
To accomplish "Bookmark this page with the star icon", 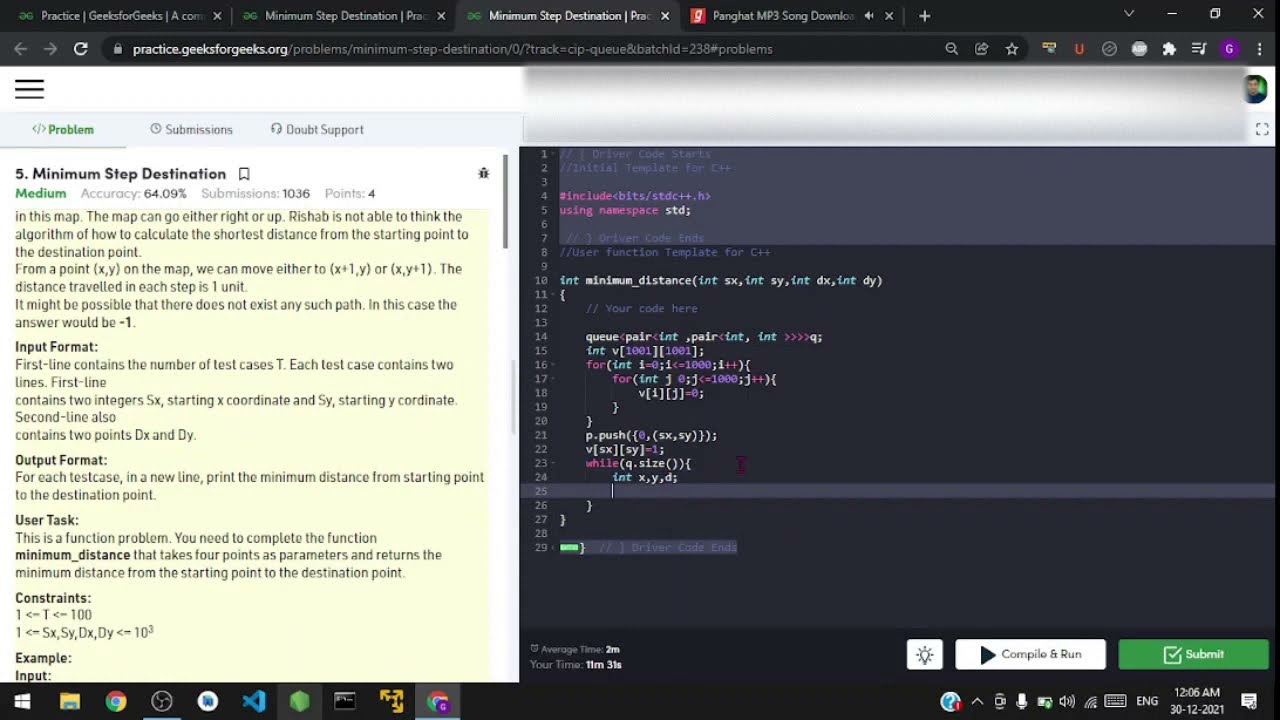I will [1011, 48].
